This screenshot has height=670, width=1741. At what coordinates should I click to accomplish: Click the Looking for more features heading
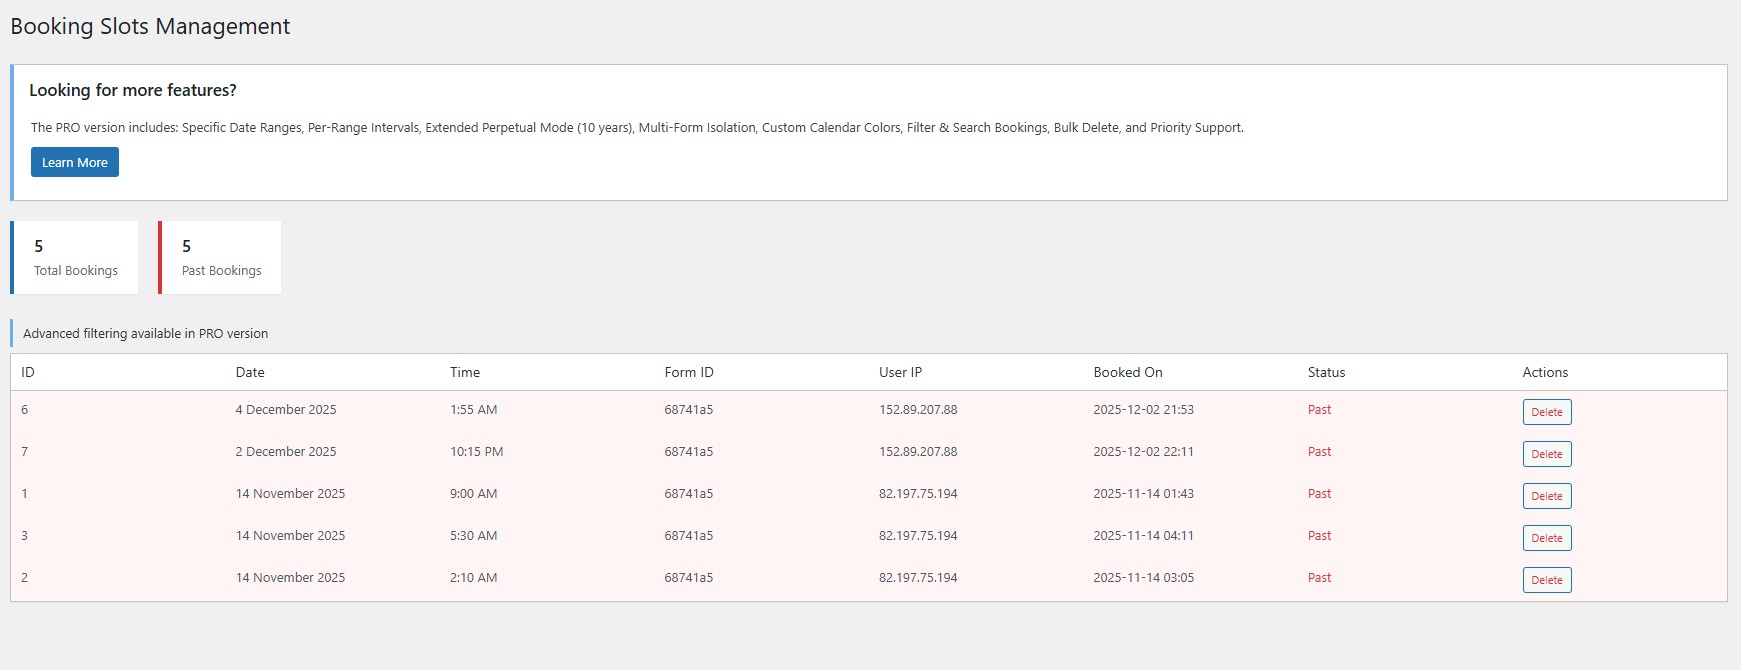coord(133,90)
